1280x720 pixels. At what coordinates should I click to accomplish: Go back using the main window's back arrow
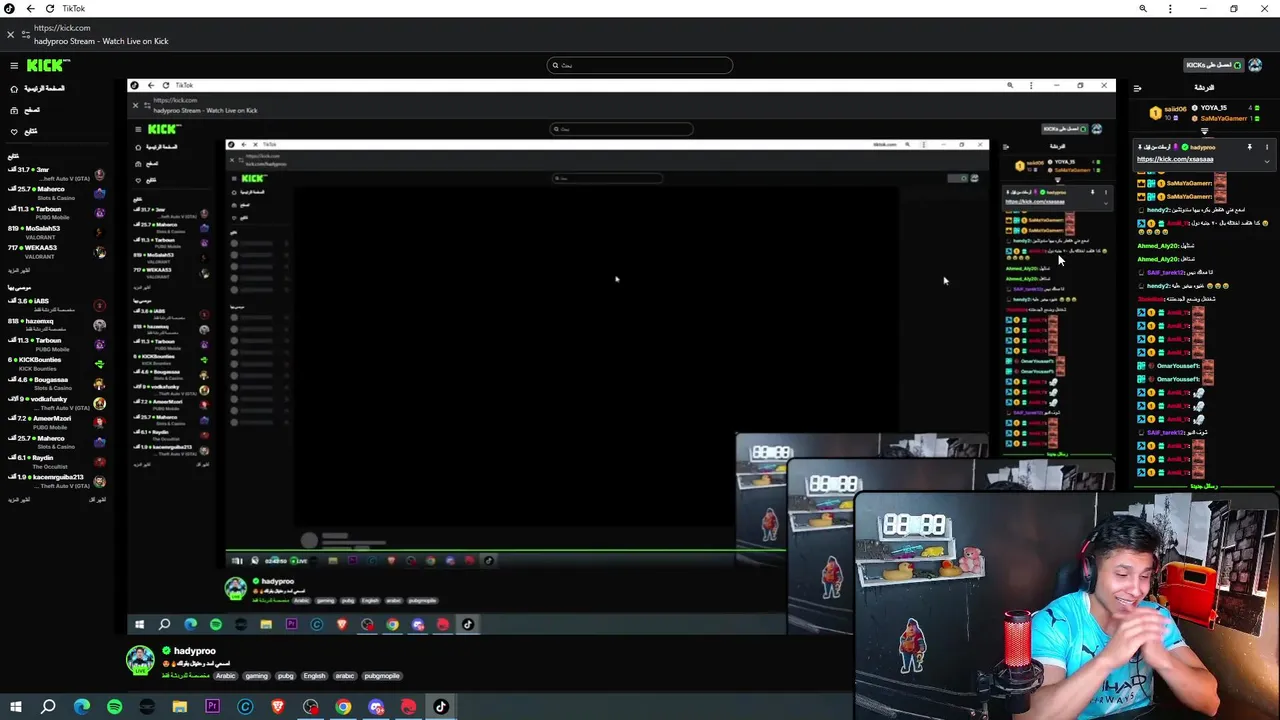coord(30,9)
